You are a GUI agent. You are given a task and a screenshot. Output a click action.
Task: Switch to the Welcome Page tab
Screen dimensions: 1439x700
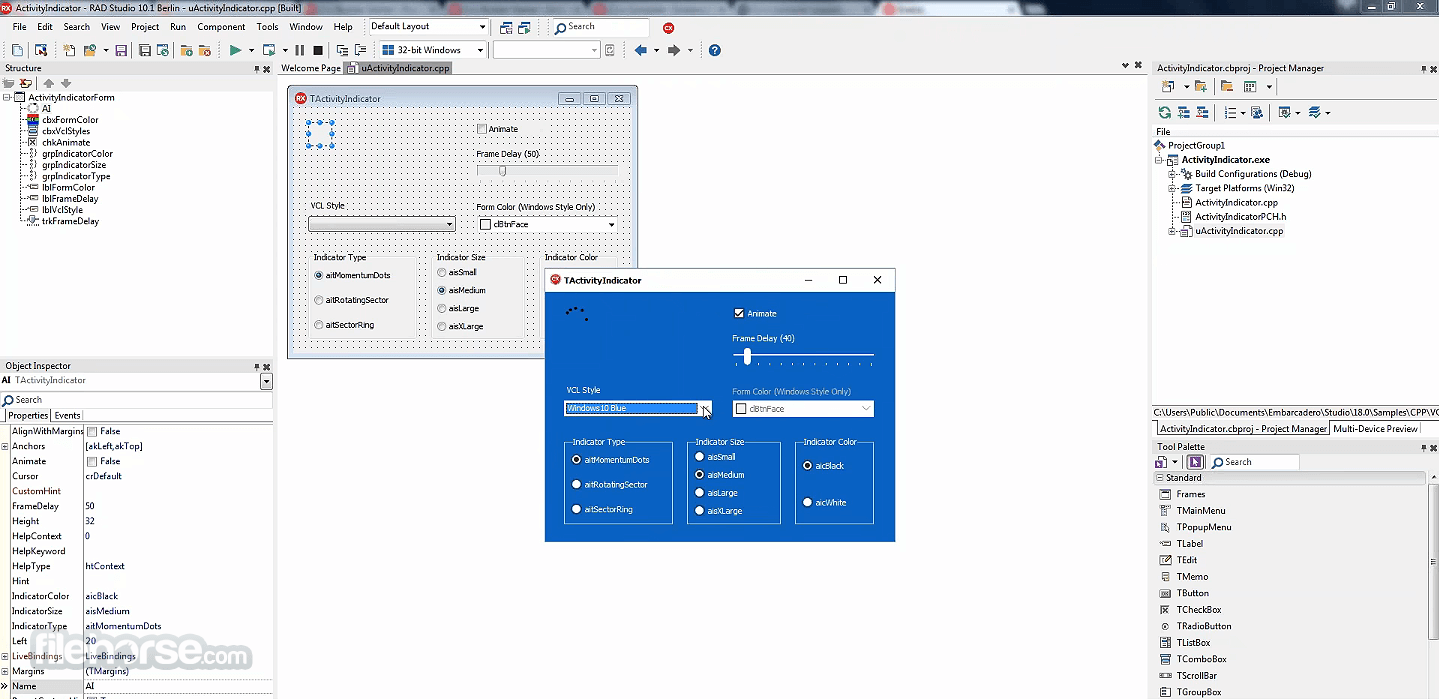pos(311,68)
